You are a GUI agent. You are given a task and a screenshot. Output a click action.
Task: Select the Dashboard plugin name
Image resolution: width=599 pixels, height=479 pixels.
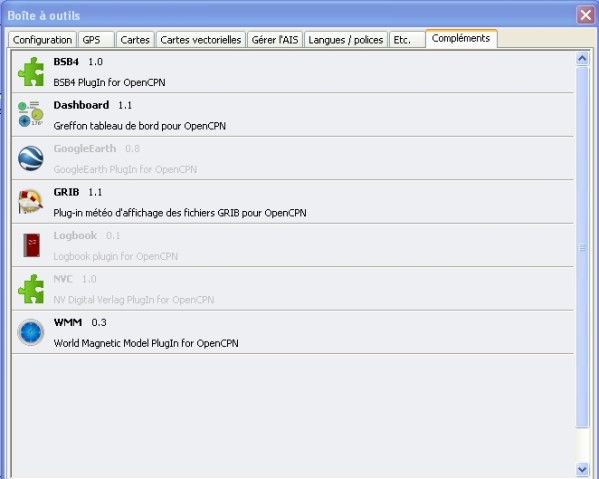point(81,105)
